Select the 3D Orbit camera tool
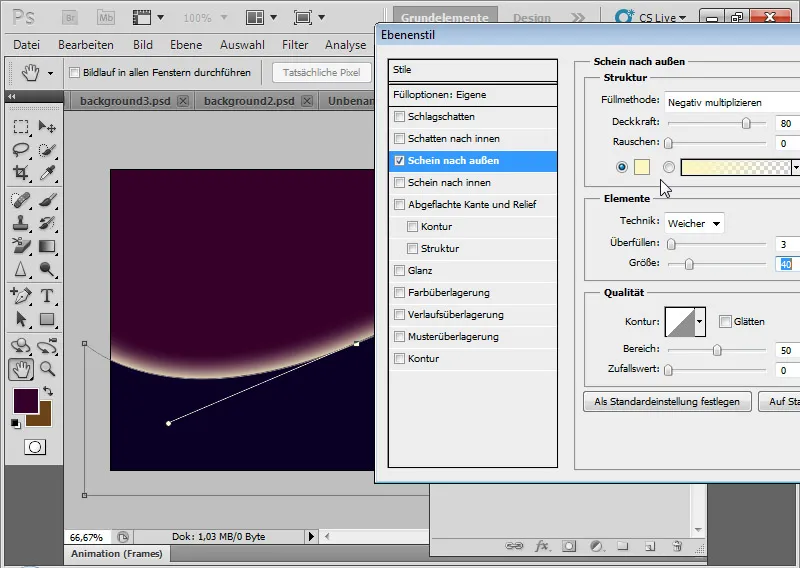 tap(47, 346)
